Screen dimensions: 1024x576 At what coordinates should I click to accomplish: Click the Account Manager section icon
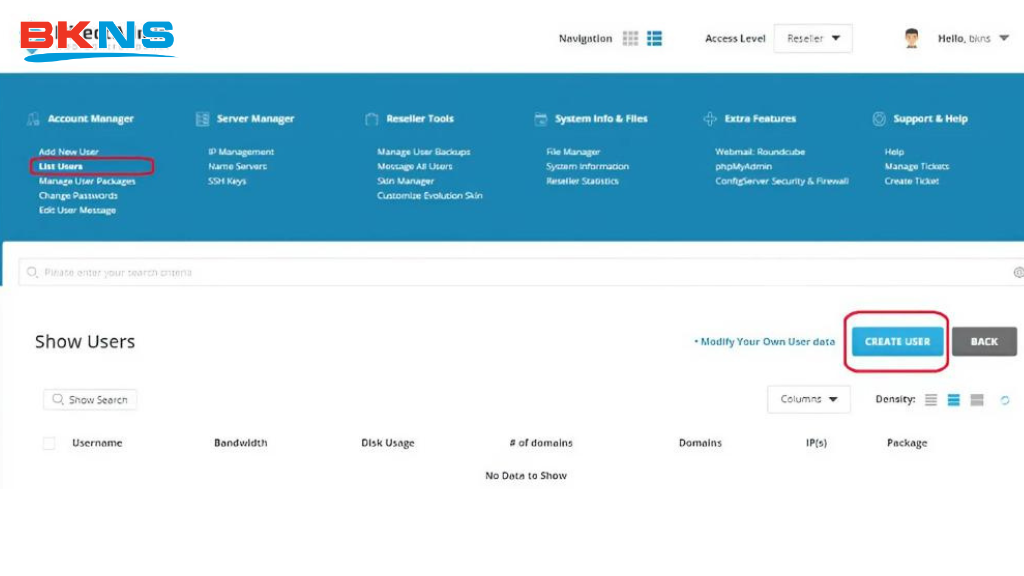(x=33, y=119)
